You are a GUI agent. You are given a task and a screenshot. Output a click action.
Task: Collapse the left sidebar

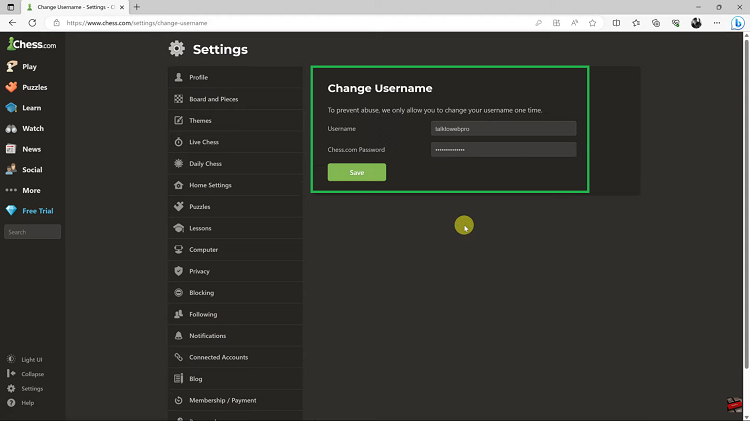pyautogui.click(x=25, y=374)
